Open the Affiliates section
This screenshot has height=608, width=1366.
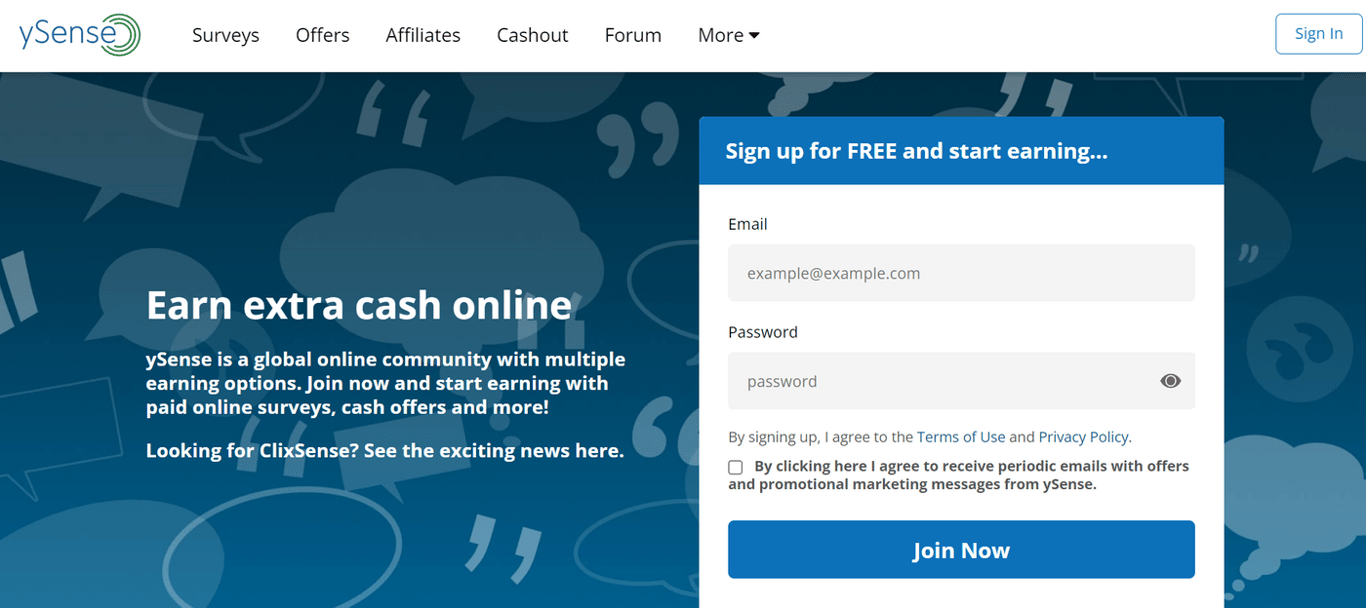(x=423, y=35)
